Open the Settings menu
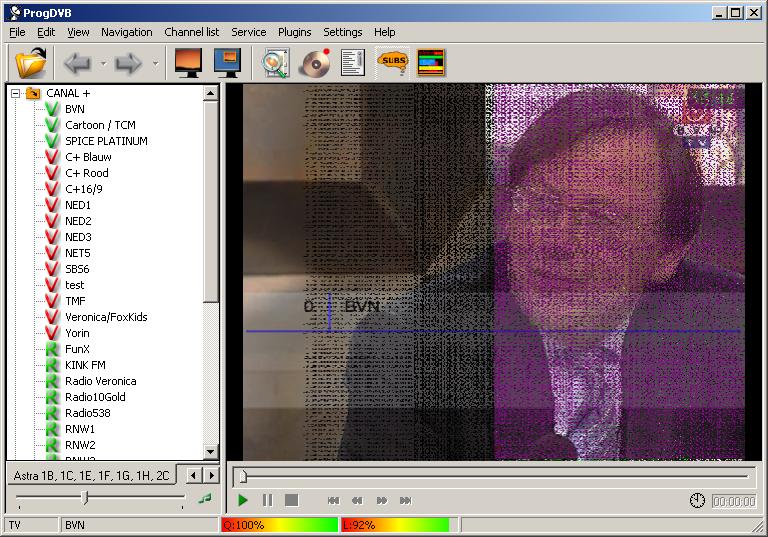The width and height of the screenshot is (768, 537). [342, 32]
